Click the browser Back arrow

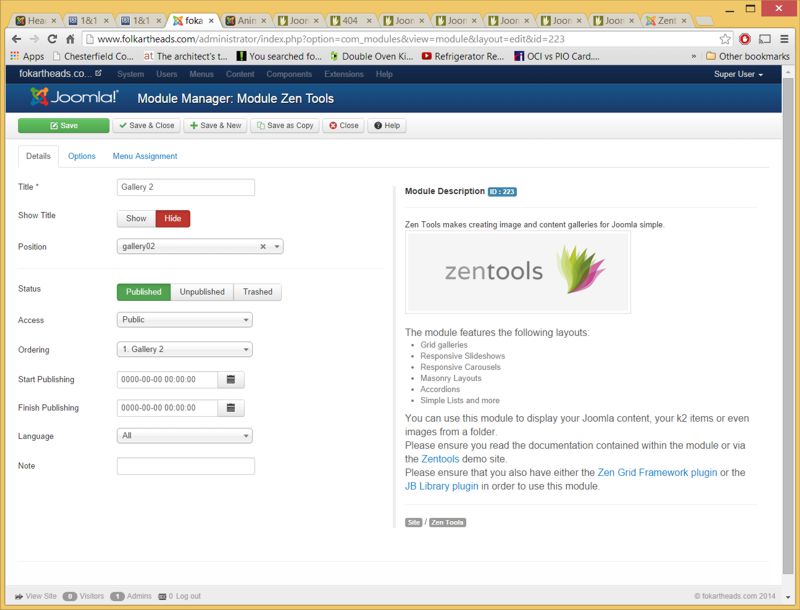(16, 39)
